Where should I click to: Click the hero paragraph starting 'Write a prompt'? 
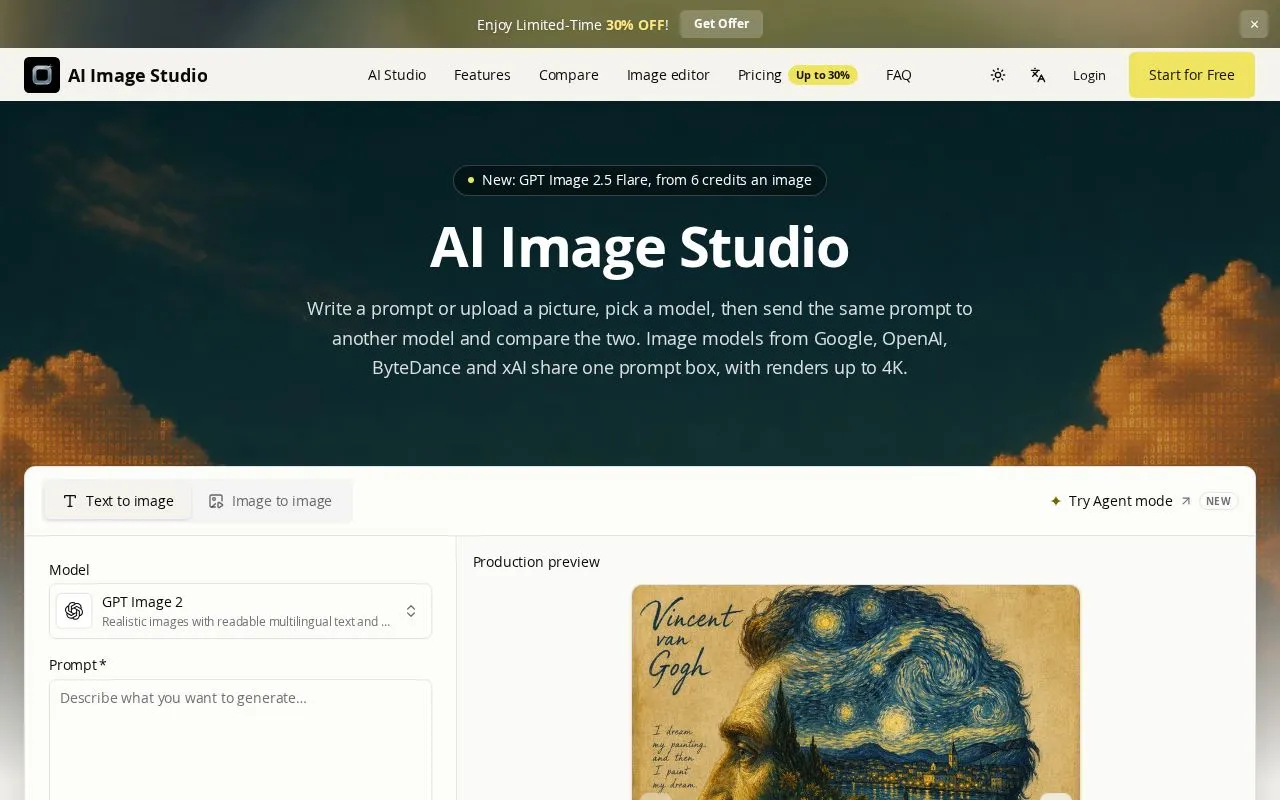[640, 338]
